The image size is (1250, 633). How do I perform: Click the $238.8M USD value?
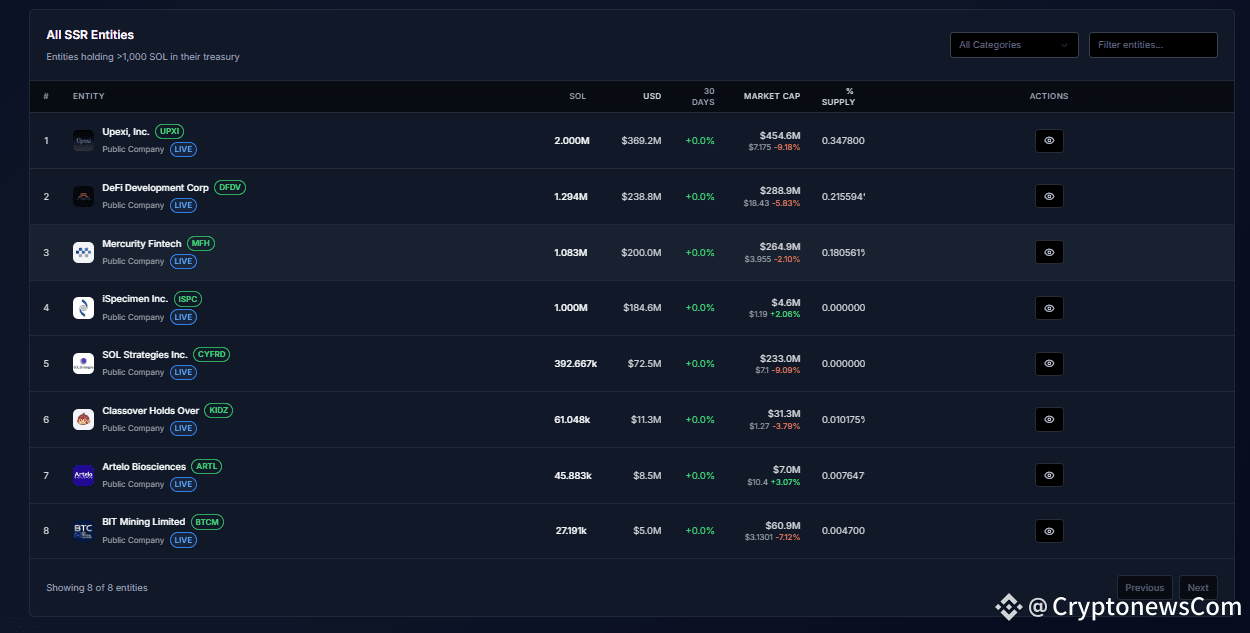tap(641, 197)
